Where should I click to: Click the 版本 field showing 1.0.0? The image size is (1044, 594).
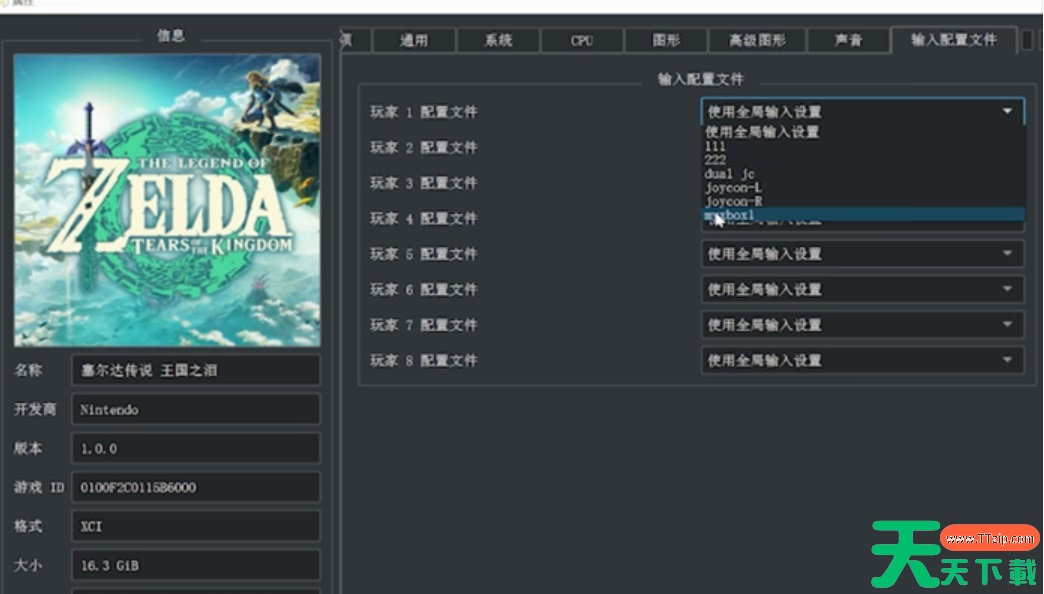coord(196,448)
